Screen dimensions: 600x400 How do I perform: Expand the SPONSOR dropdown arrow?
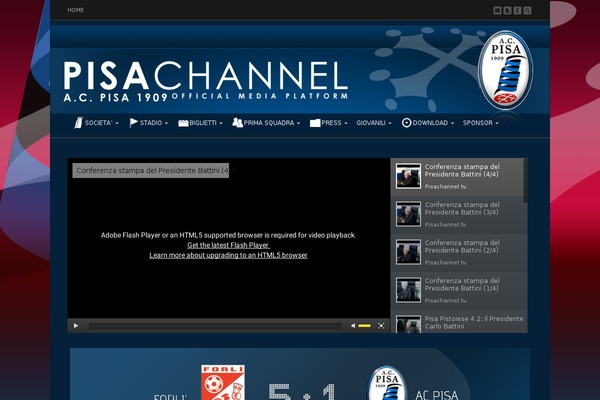pos(497,123)
